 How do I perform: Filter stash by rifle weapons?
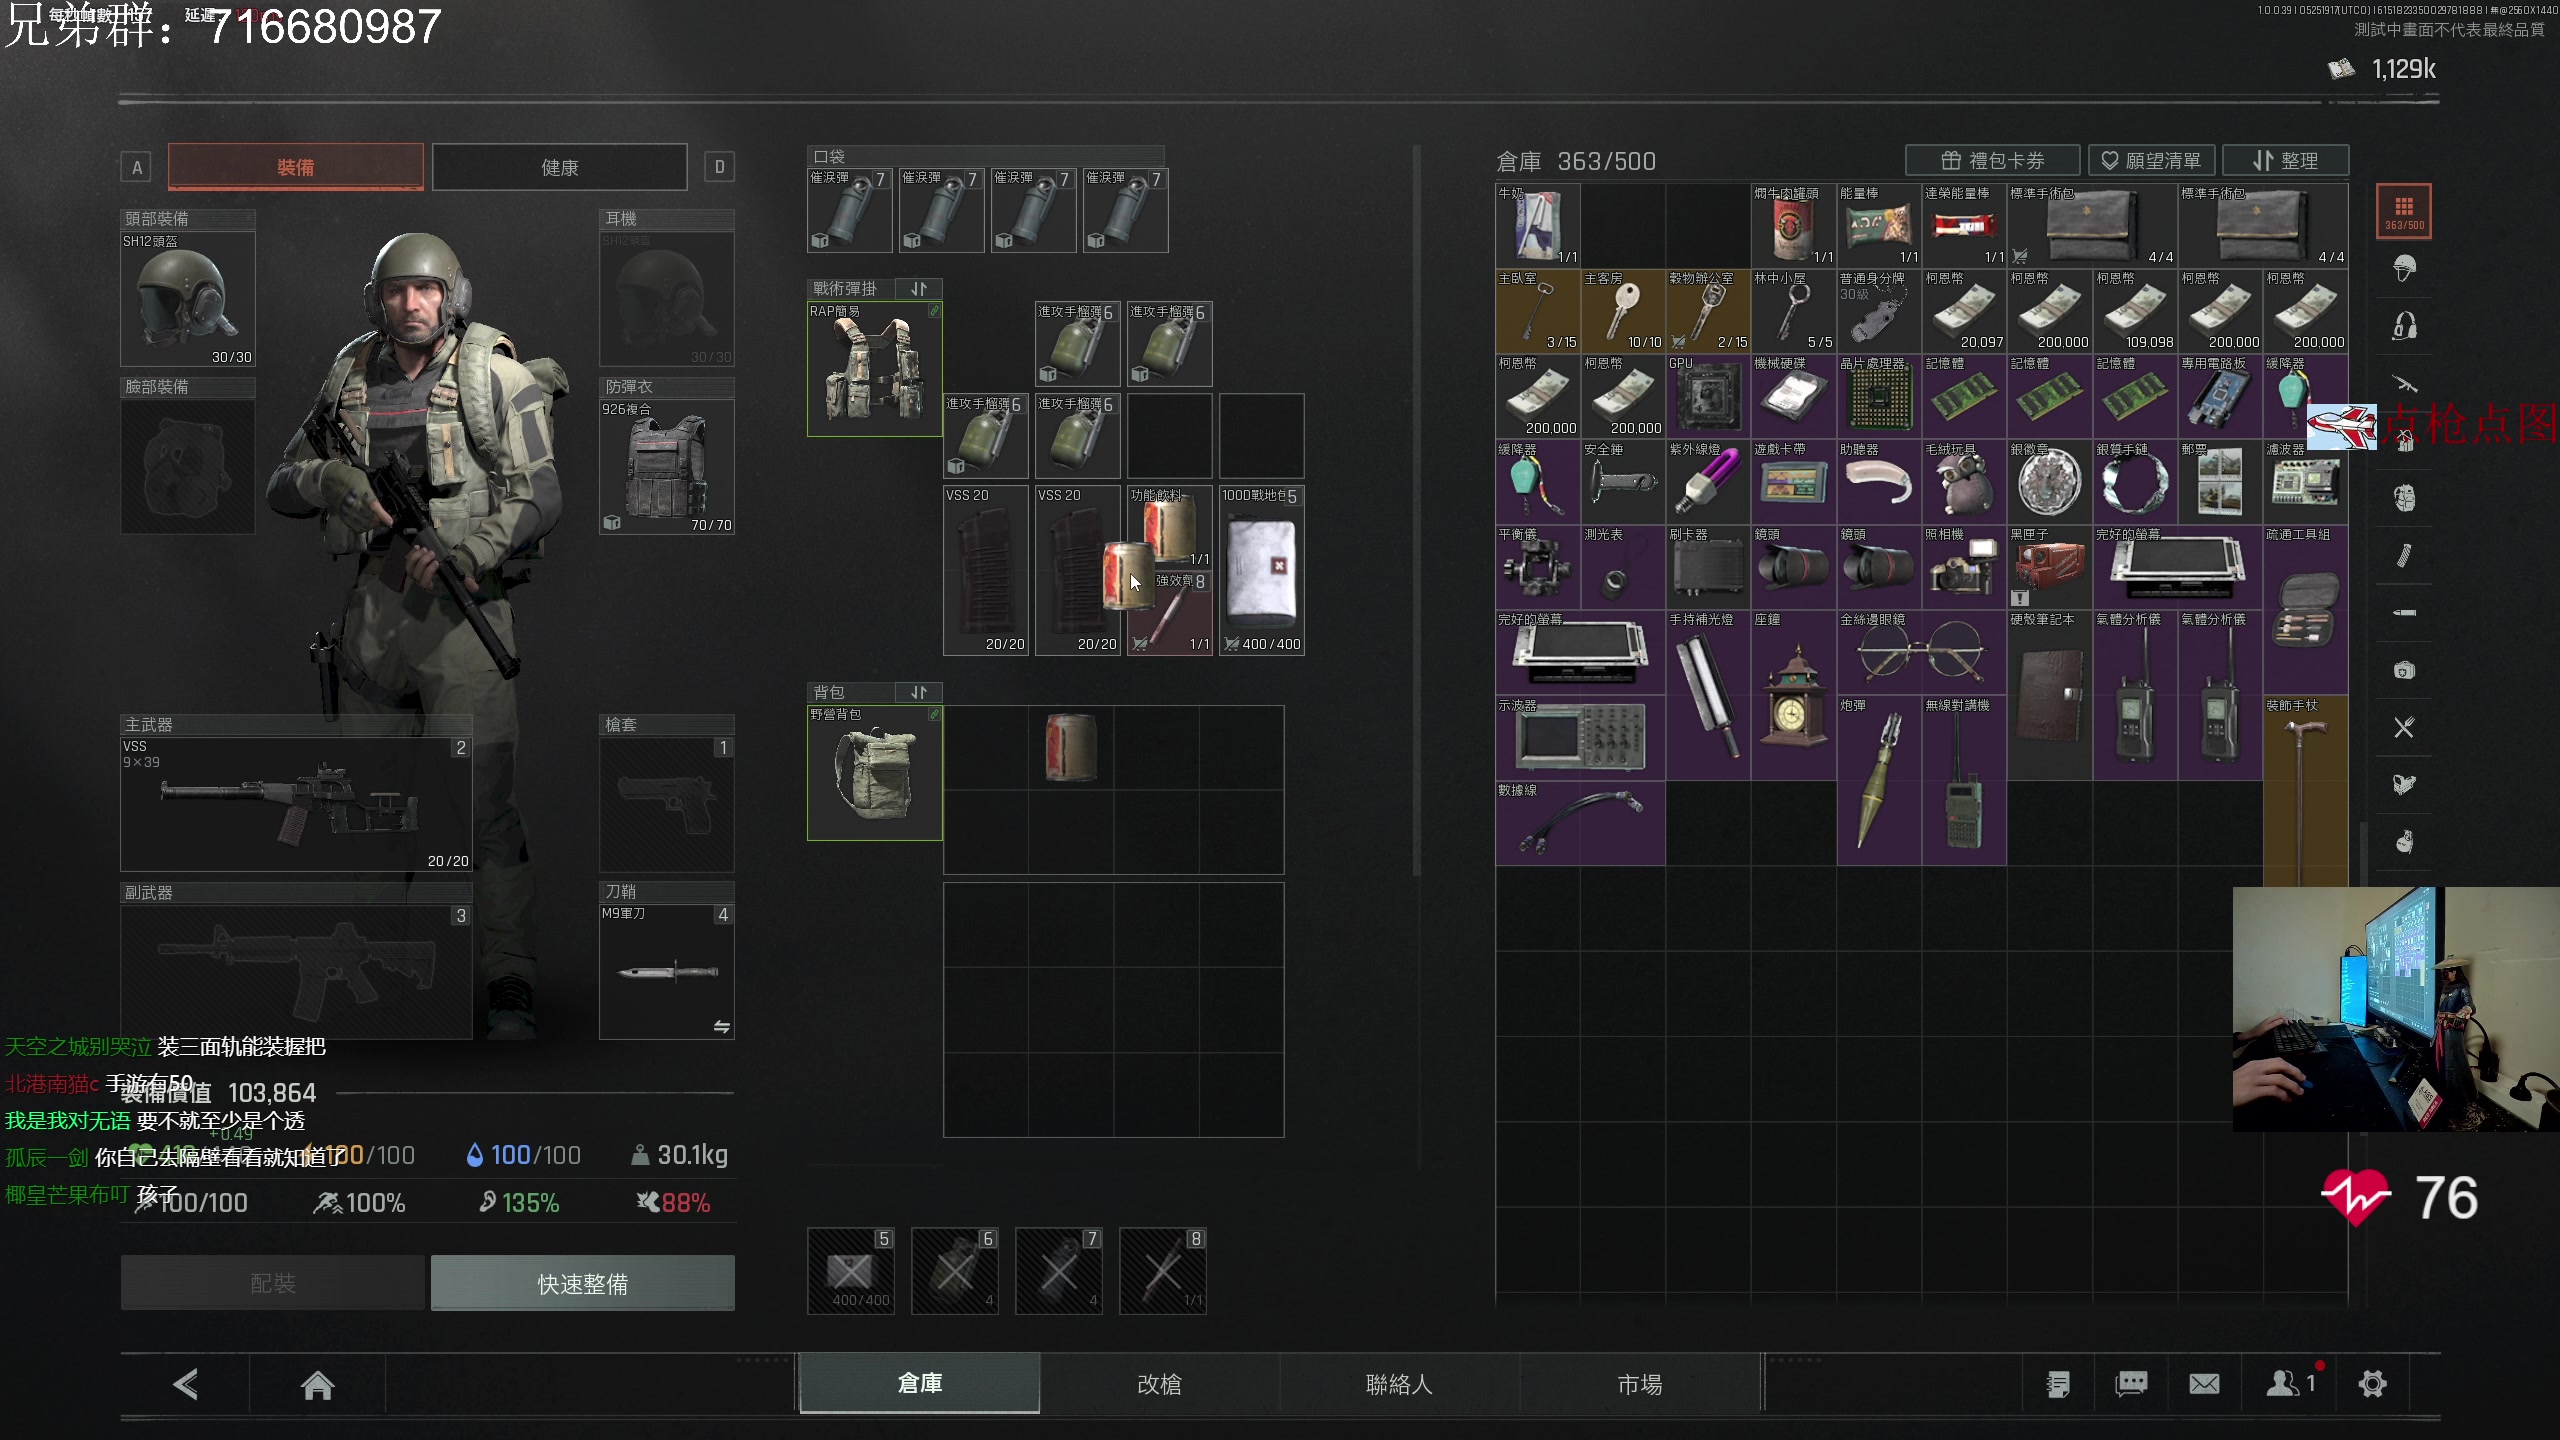point(2404,383)
